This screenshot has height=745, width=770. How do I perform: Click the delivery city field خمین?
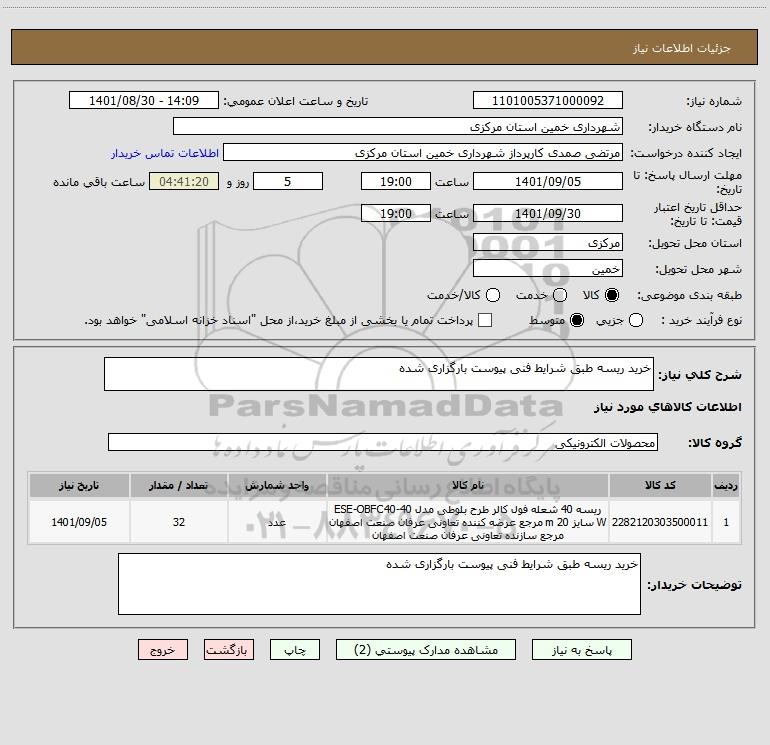click(x=548, y=269)
